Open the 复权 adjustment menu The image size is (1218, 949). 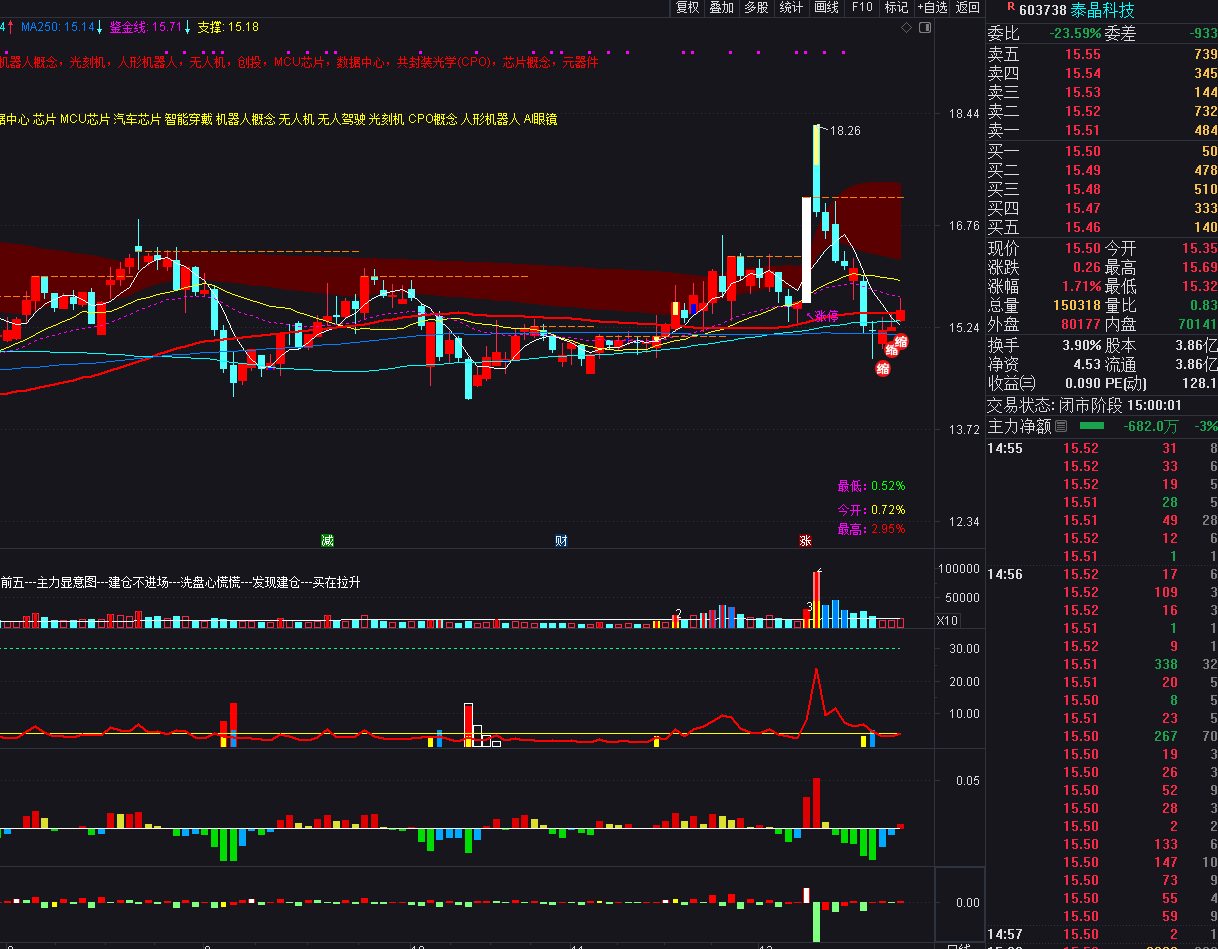(687, 8)
